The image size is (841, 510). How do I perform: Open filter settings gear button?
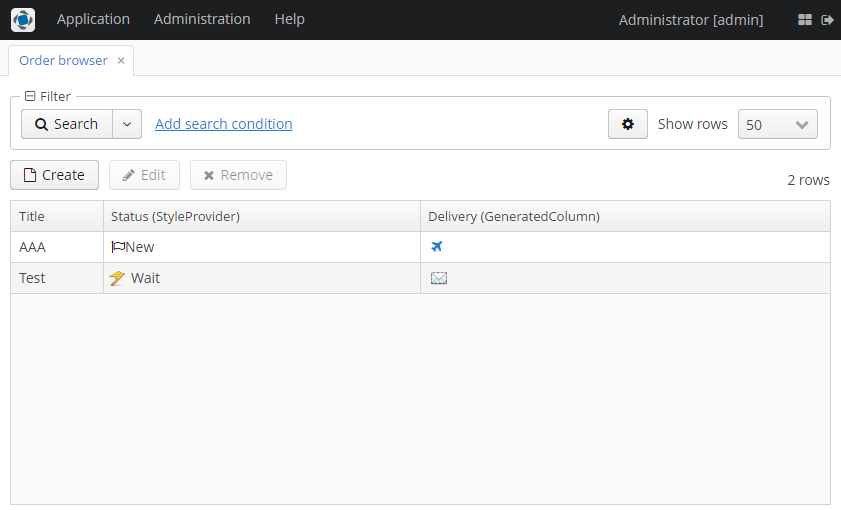click(x=627, y=124)
